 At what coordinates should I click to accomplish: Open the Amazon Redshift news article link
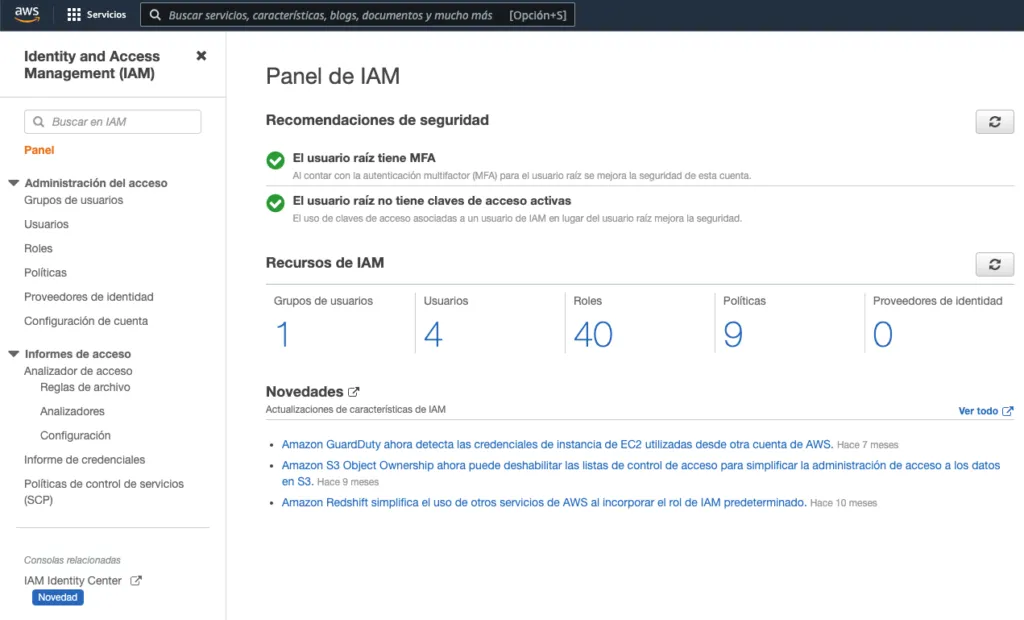click(x=544, y=502)
